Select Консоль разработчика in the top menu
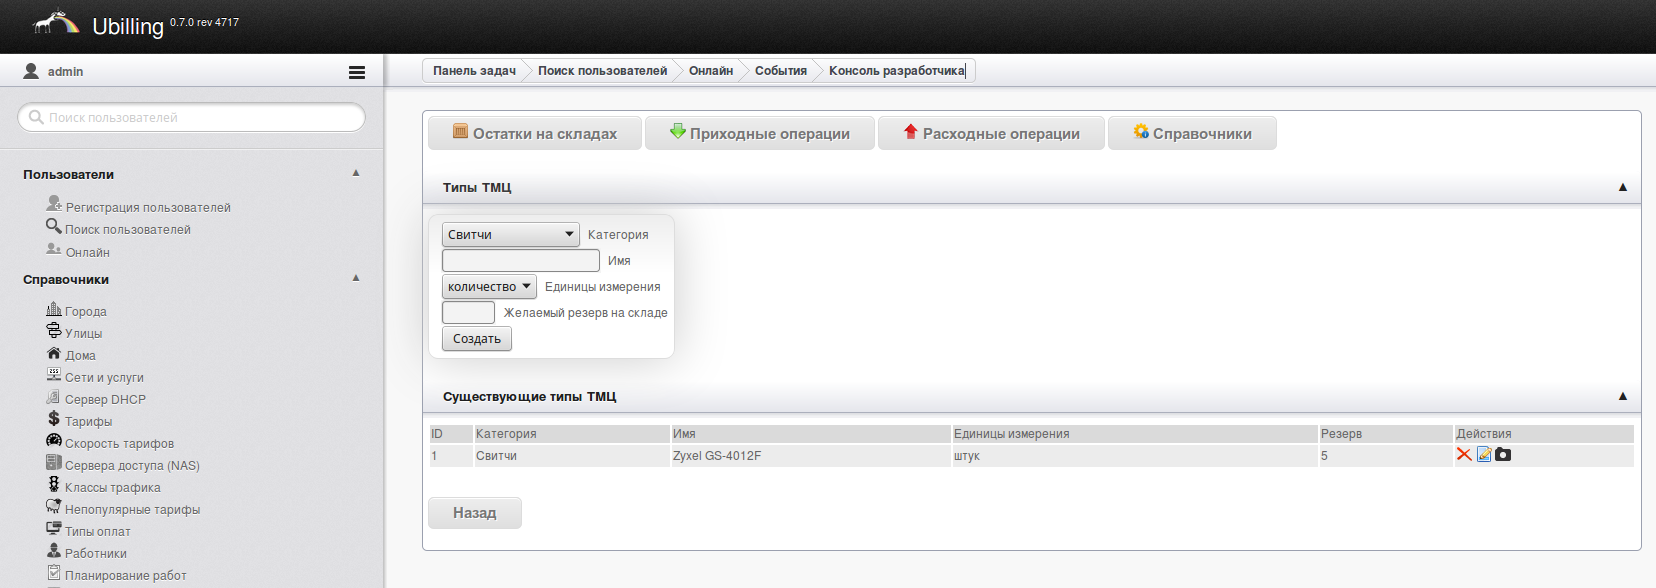 896,71
